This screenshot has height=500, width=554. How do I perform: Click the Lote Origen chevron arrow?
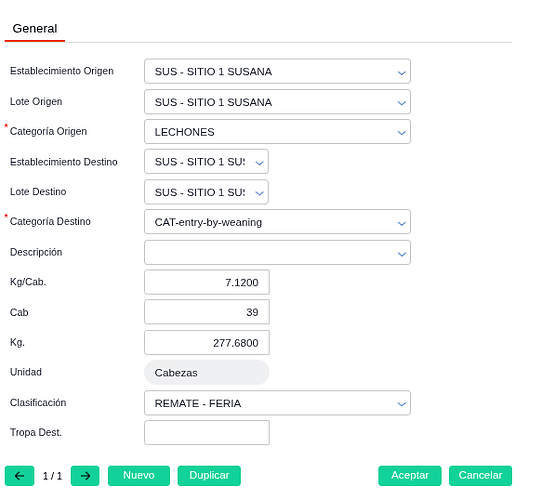[x=401, y=103]
